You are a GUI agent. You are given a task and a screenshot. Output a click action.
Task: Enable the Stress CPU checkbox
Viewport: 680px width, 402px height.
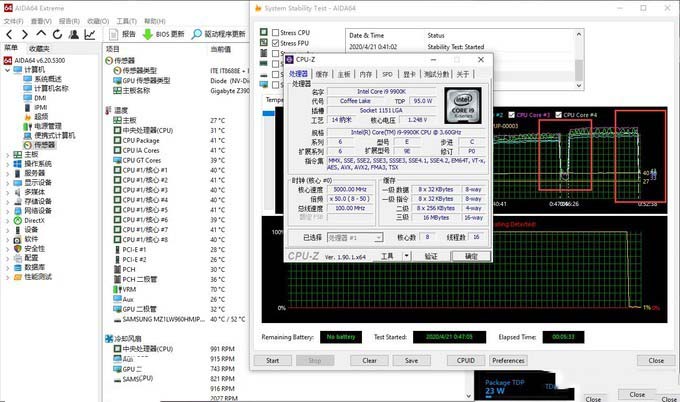pyautogui.click(x=275, y=33)
